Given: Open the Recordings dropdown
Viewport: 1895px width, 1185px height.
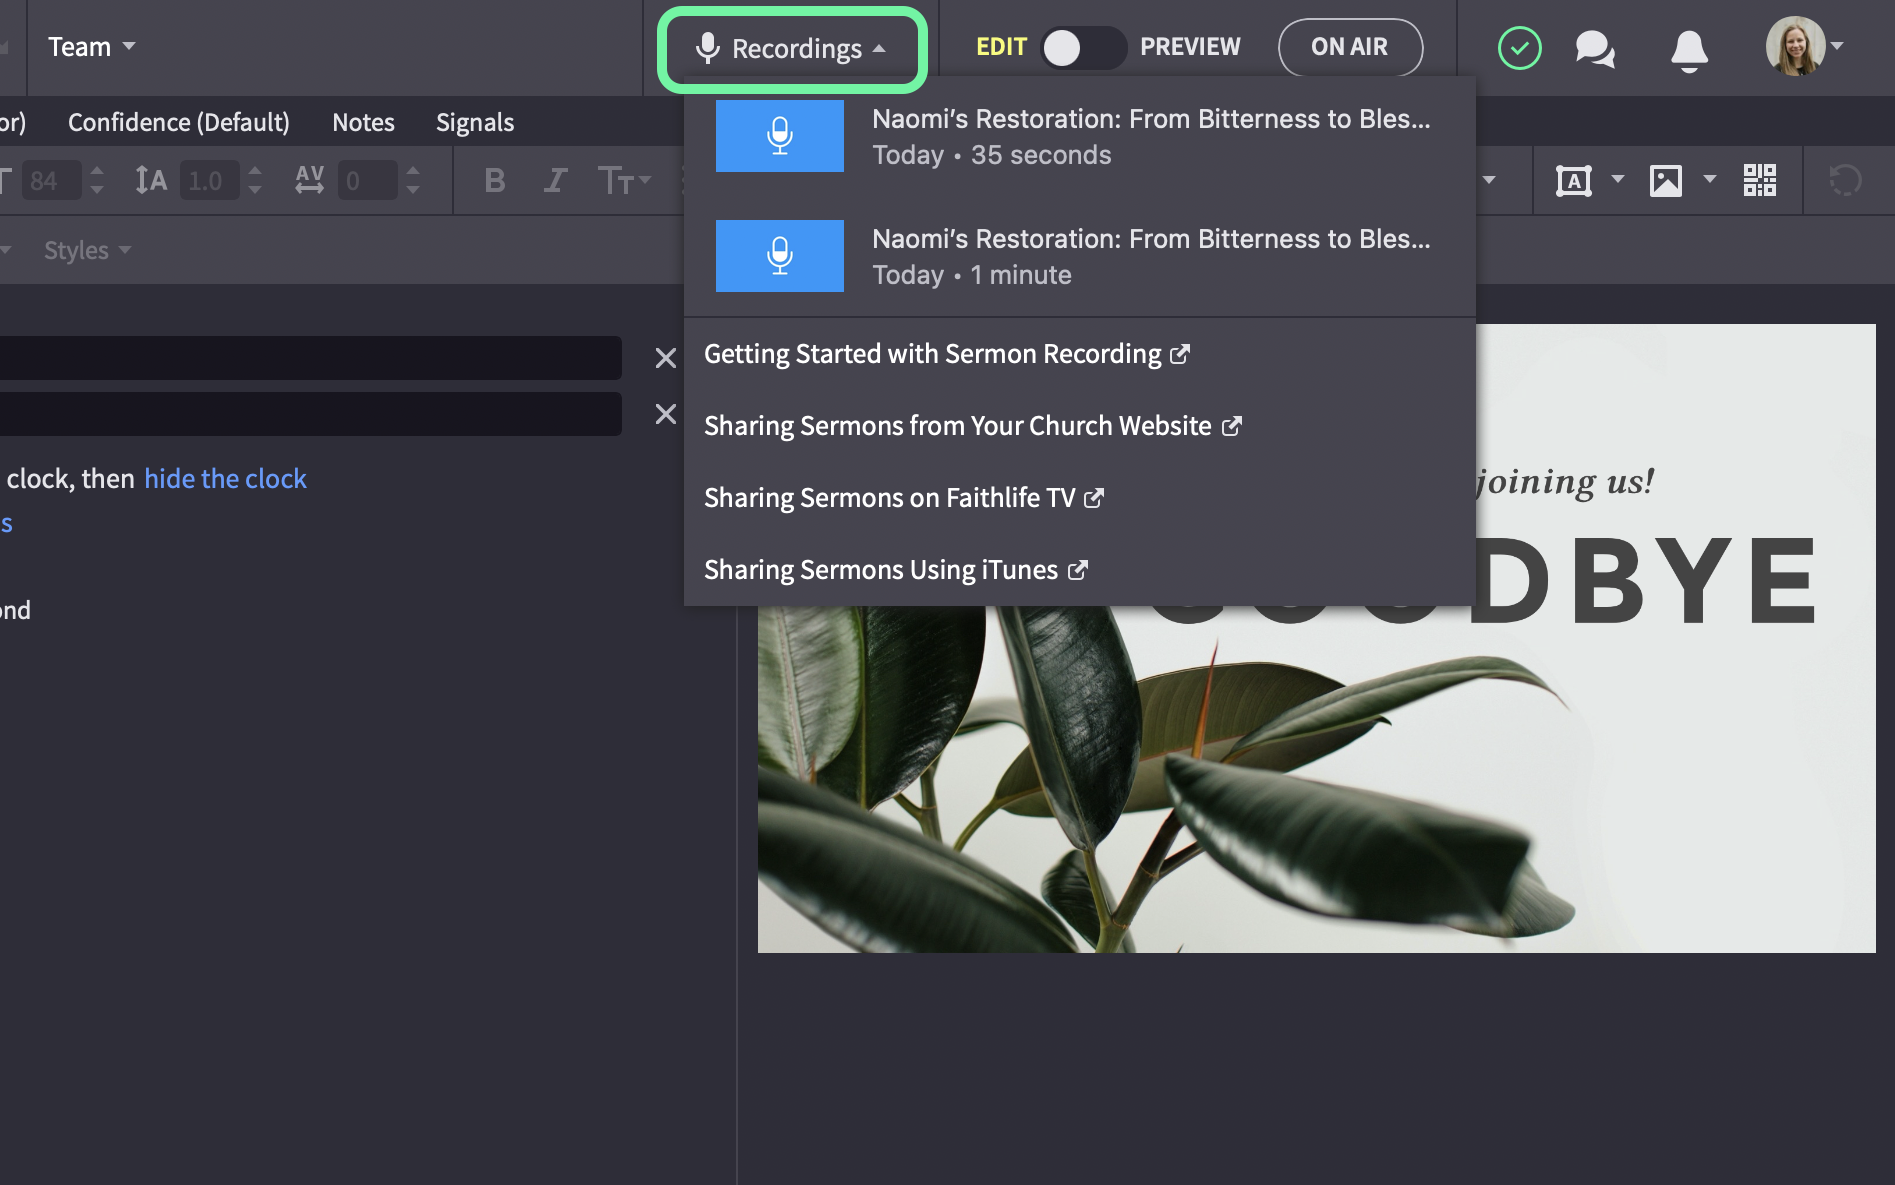Looking at the screenshot, I should (791, 48).
